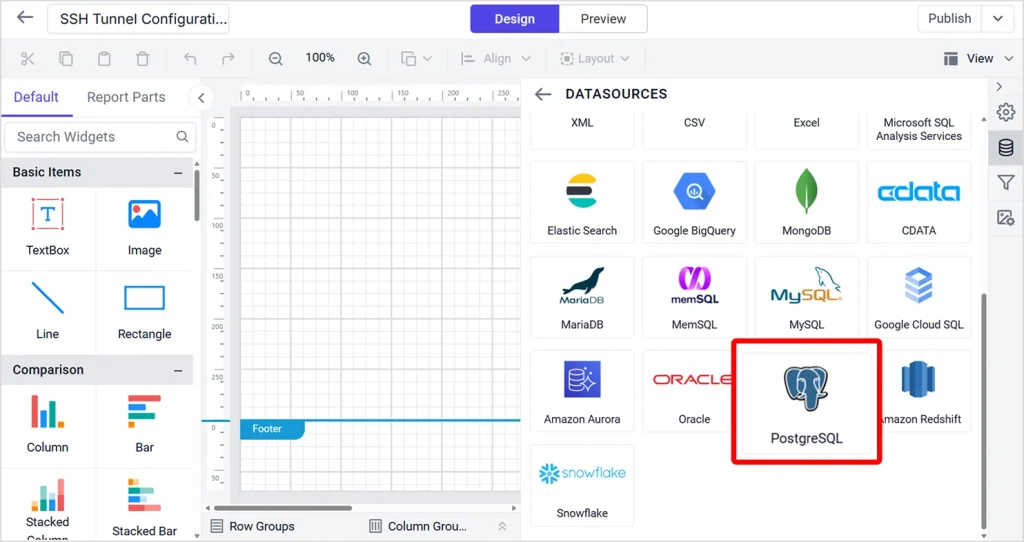1024x542 pixels.
Task: Click the Delete trash icon
Action: (142, 59)
